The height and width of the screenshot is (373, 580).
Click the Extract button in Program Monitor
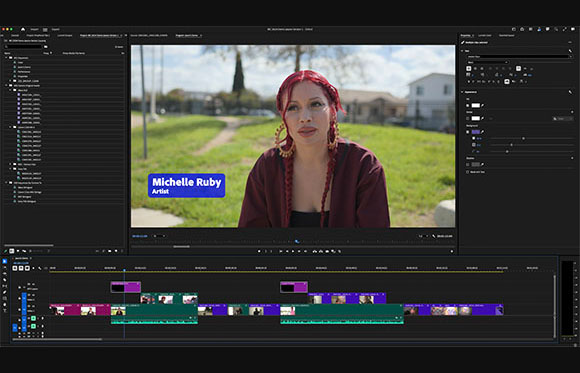tap(321, 251)
